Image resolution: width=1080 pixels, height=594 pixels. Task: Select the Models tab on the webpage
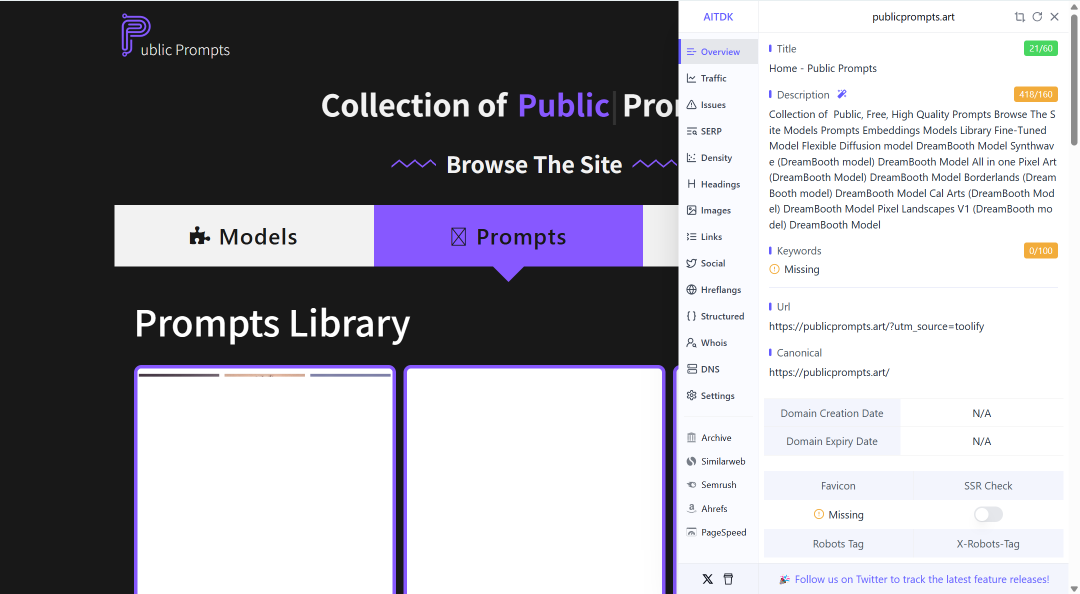point(244,236)
